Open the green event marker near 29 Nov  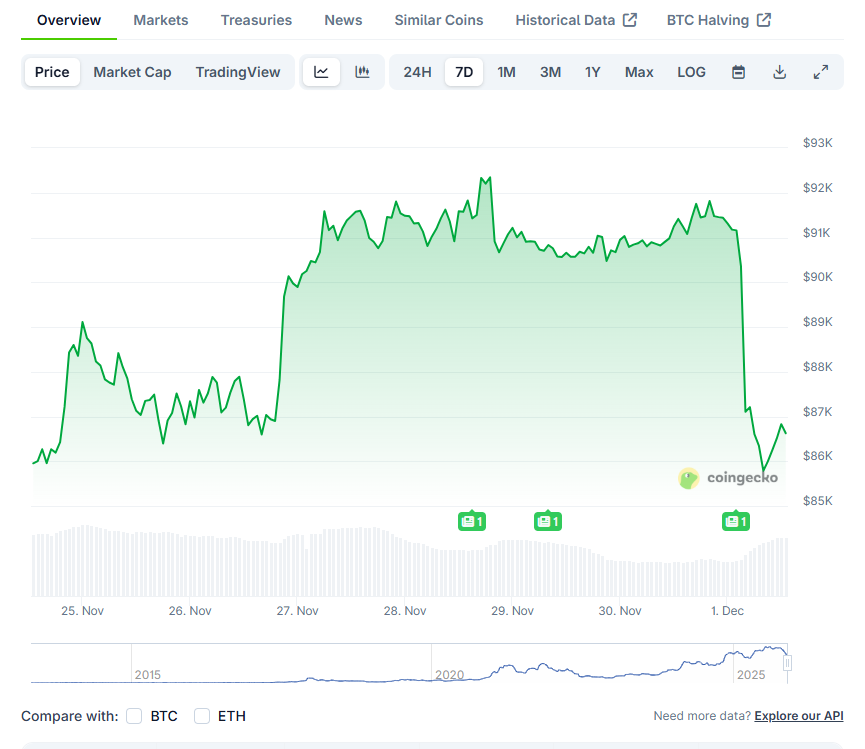point(547,521)
